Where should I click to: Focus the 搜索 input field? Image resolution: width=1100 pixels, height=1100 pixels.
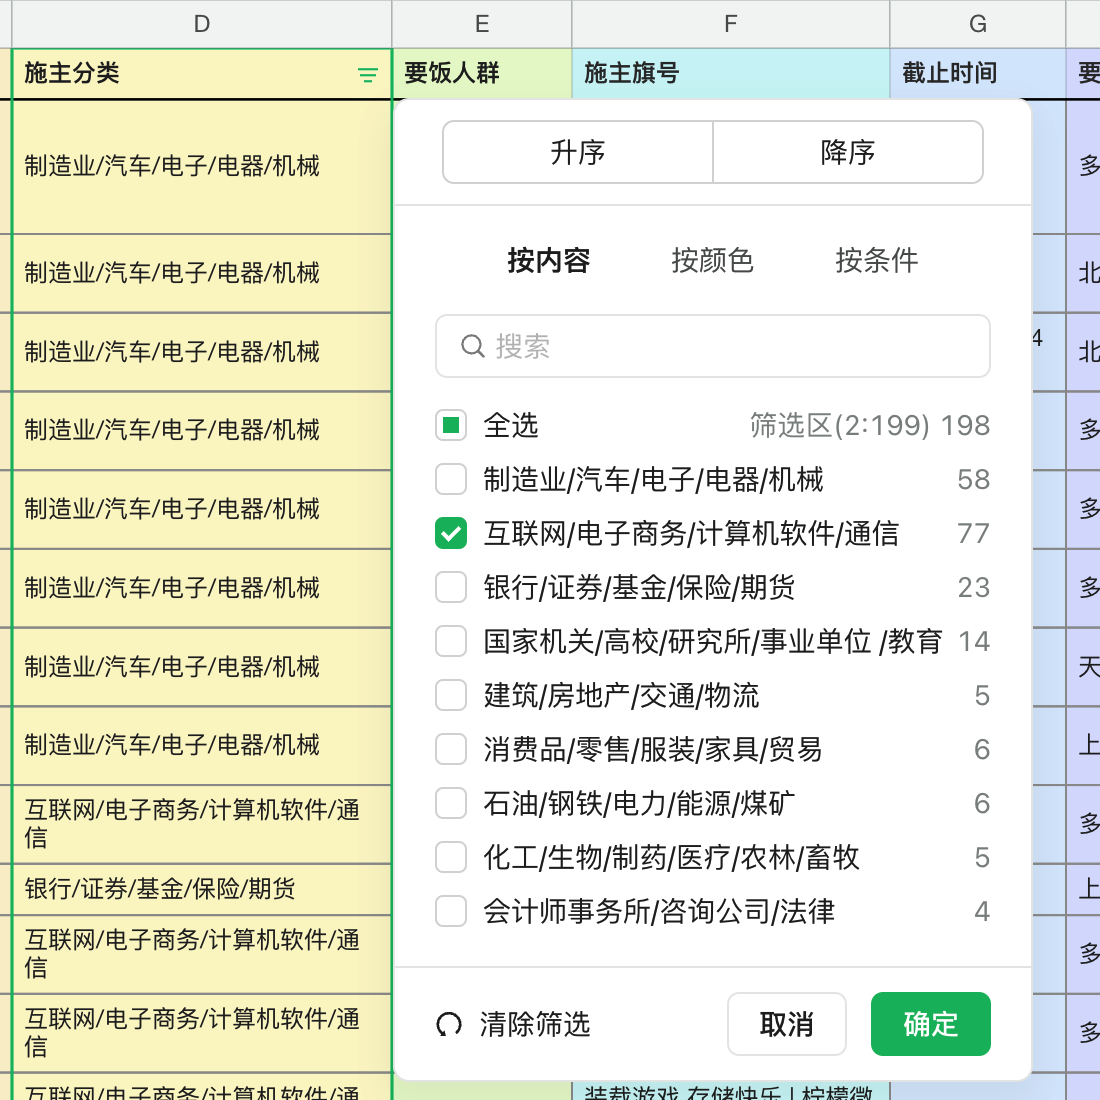point(730,347)
